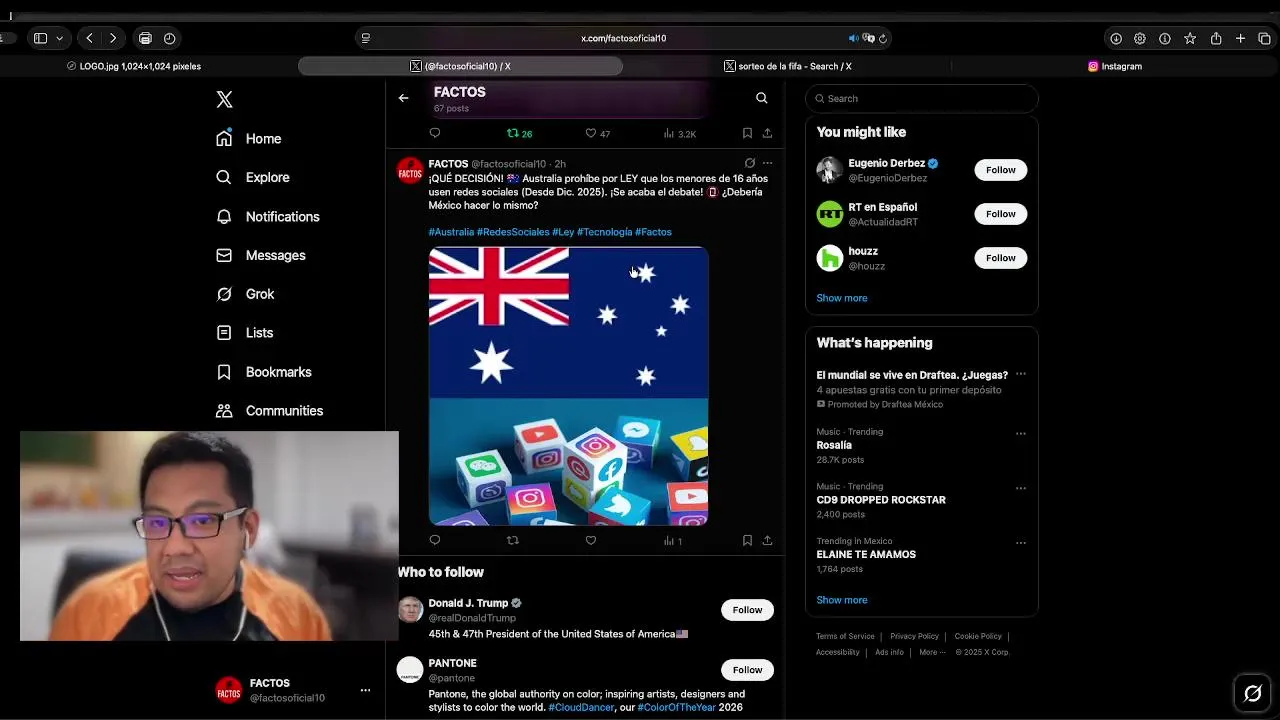Open the Rosalía trending topic

coord(834,445)
